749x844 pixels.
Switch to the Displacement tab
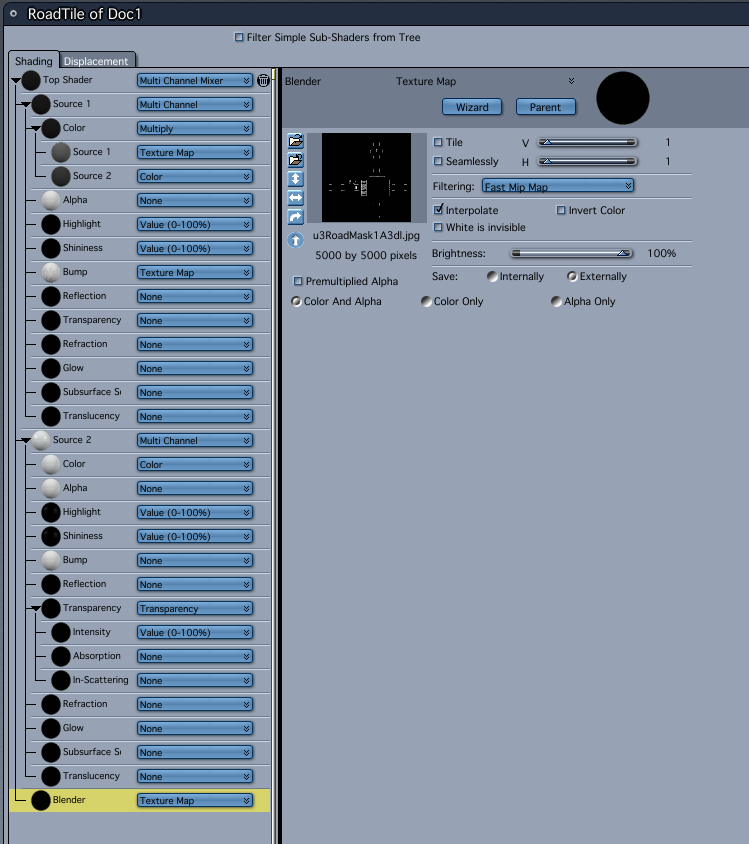[96, 61]
